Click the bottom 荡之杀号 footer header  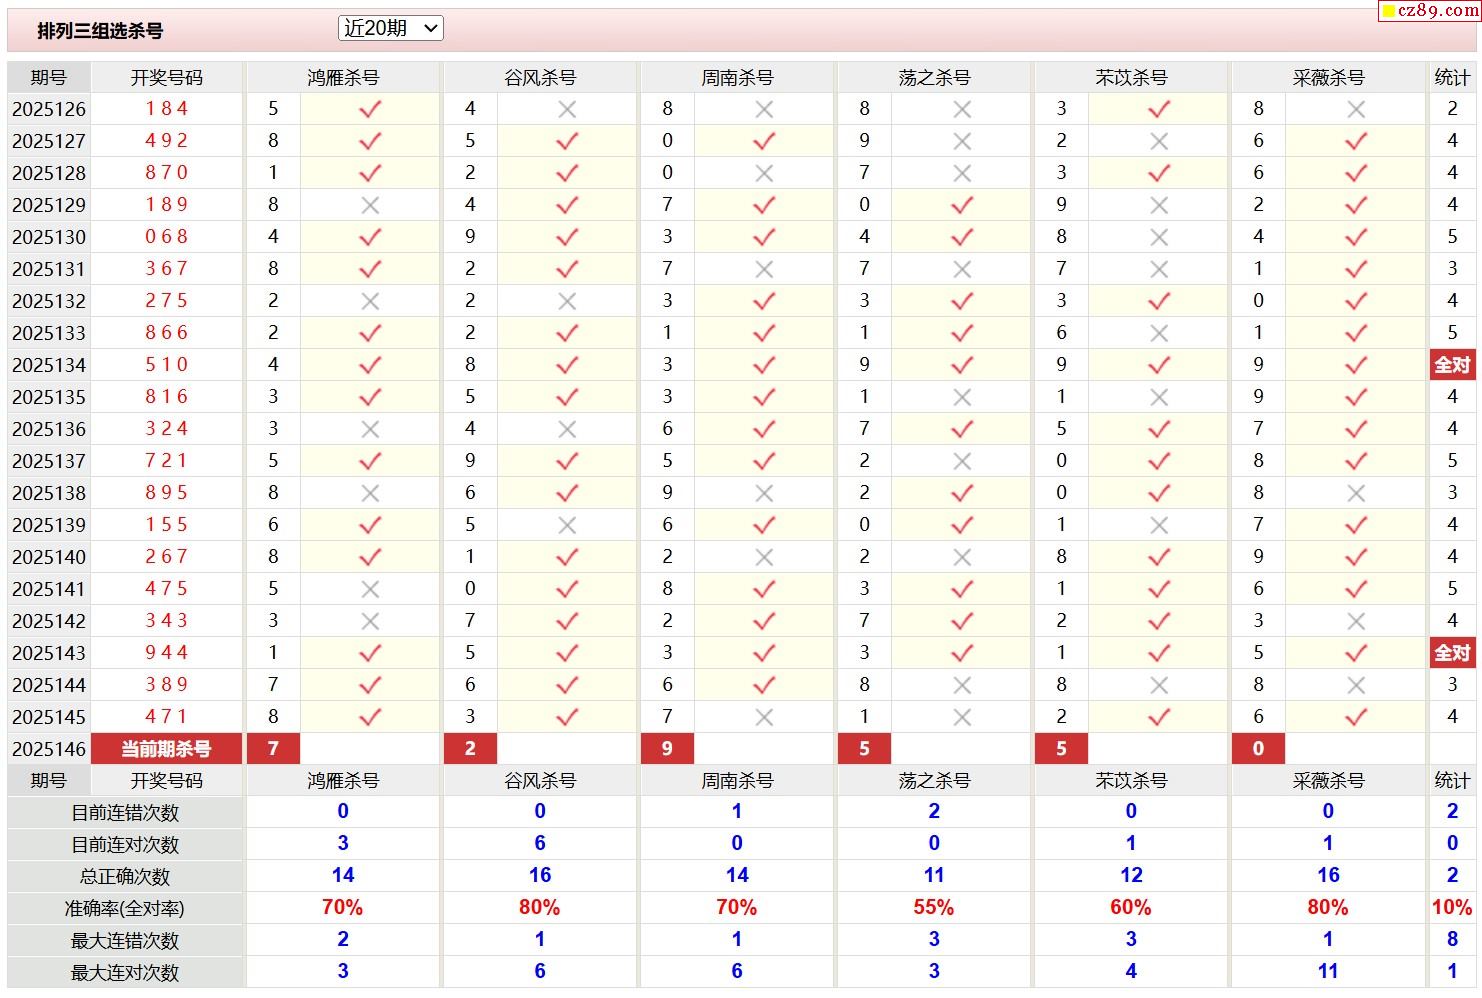[x=934, y=781]
